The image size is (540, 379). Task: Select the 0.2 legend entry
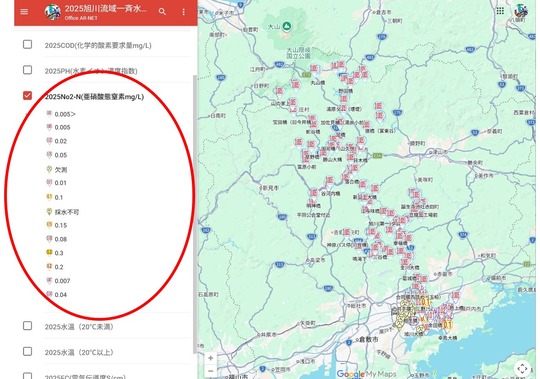(55, 267)
